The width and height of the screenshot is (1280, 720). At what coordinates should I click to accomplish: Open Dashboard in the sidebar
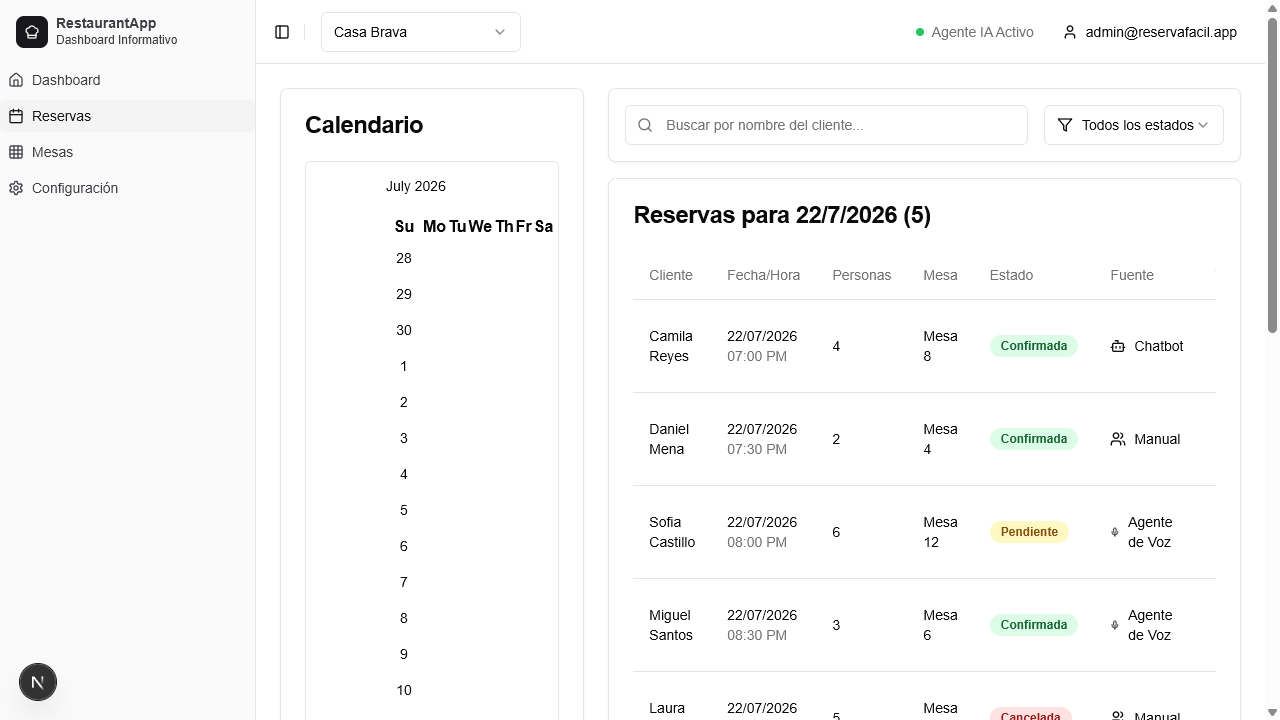click(128, 80)
